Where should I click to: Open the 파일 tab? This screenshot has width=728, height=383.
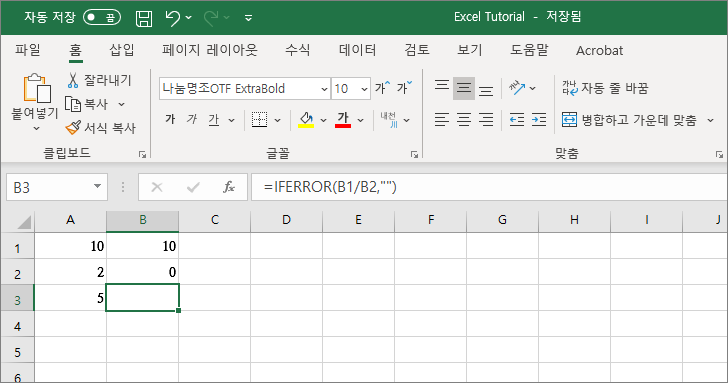tap(27, 50)
